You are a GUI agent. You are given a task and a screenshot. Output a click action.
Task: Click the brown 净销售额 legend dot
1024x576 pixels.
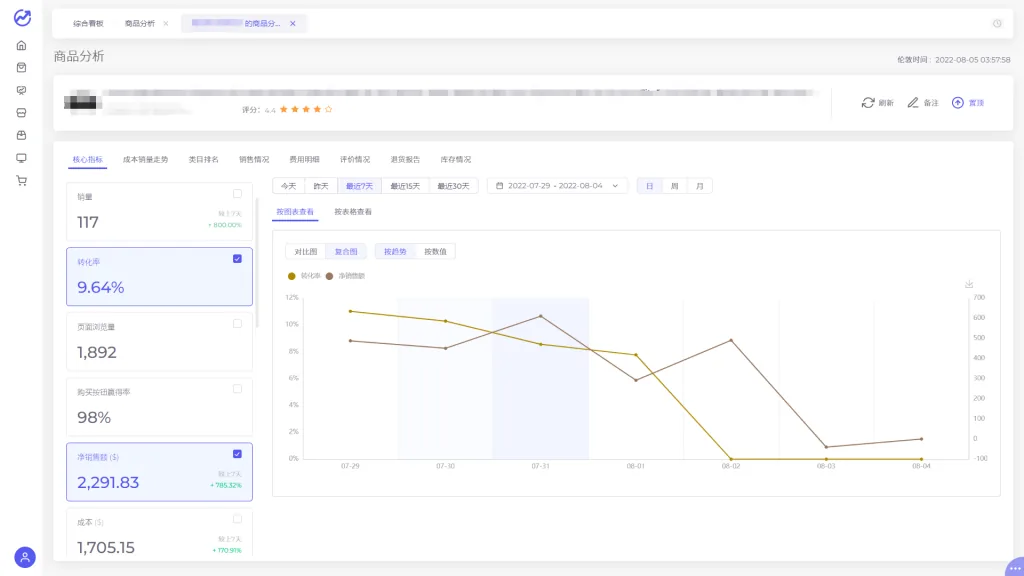(x=330, y=276)
